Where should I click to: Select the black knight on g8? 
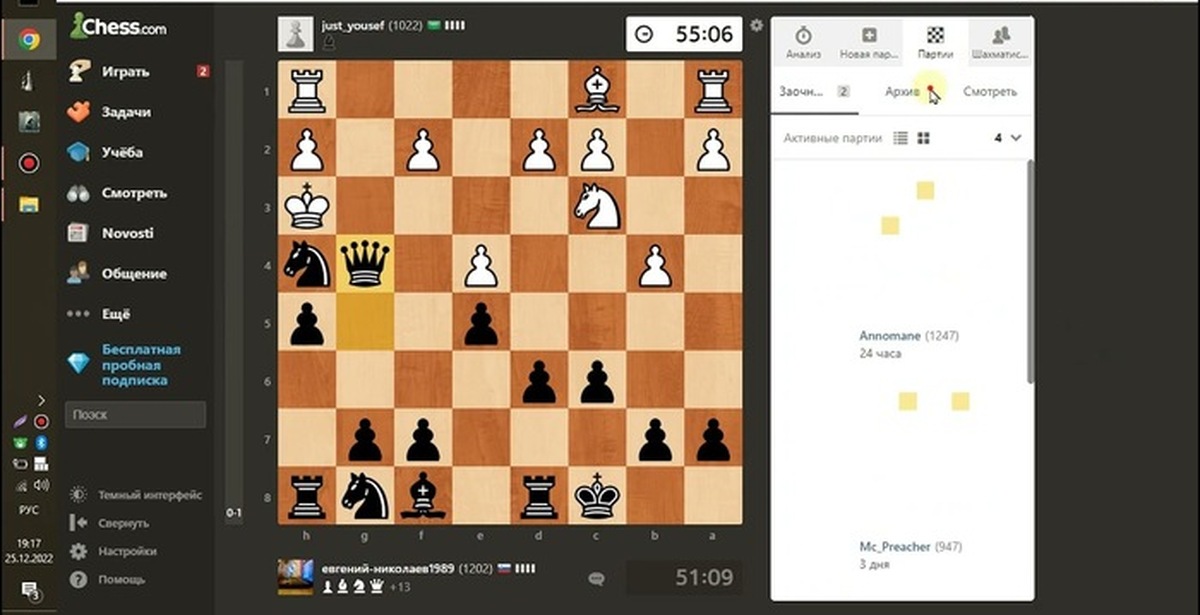click(x=365, y=496)
